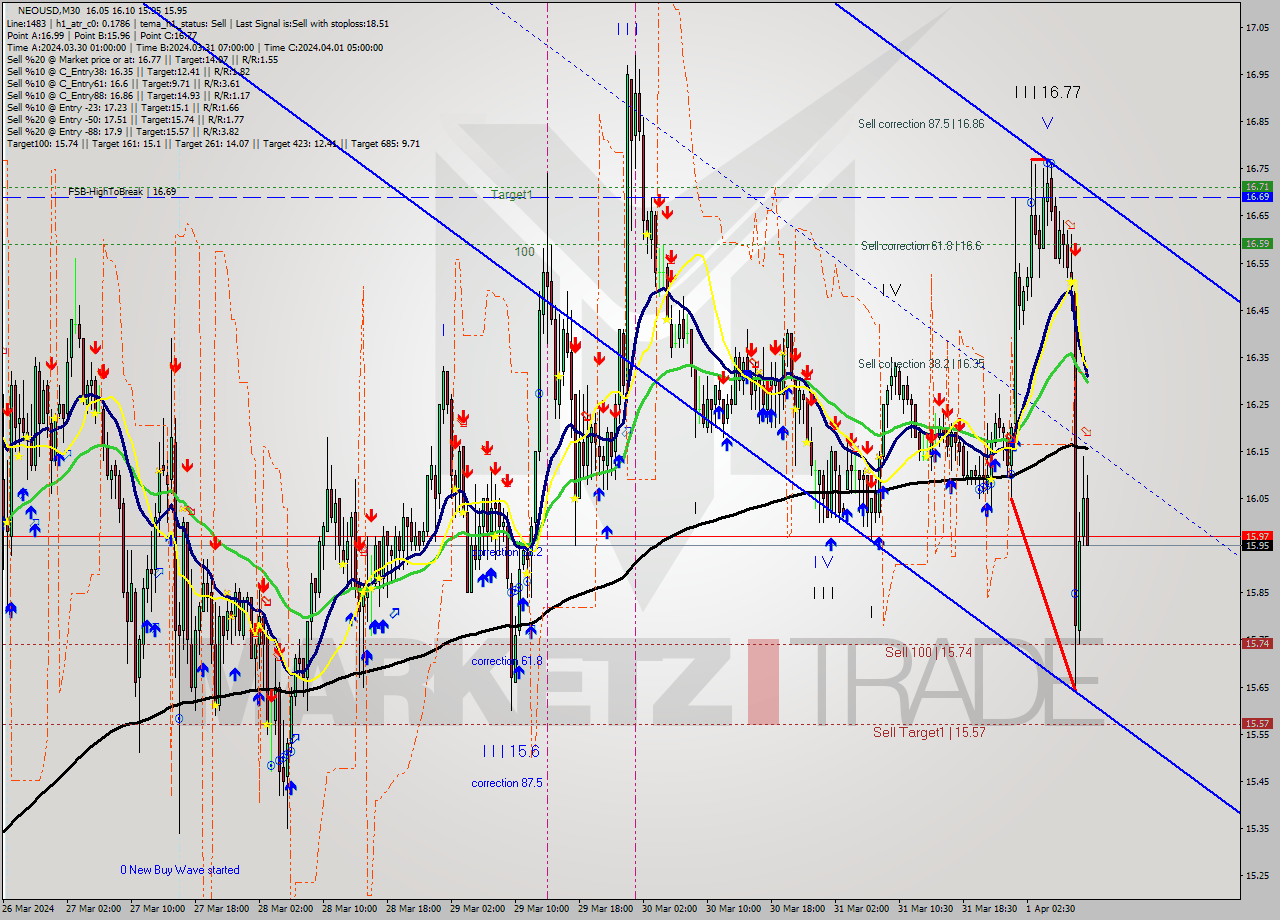Click the black 16.69 price tag
The image size is (1280, 920).
pos(1257,197)
